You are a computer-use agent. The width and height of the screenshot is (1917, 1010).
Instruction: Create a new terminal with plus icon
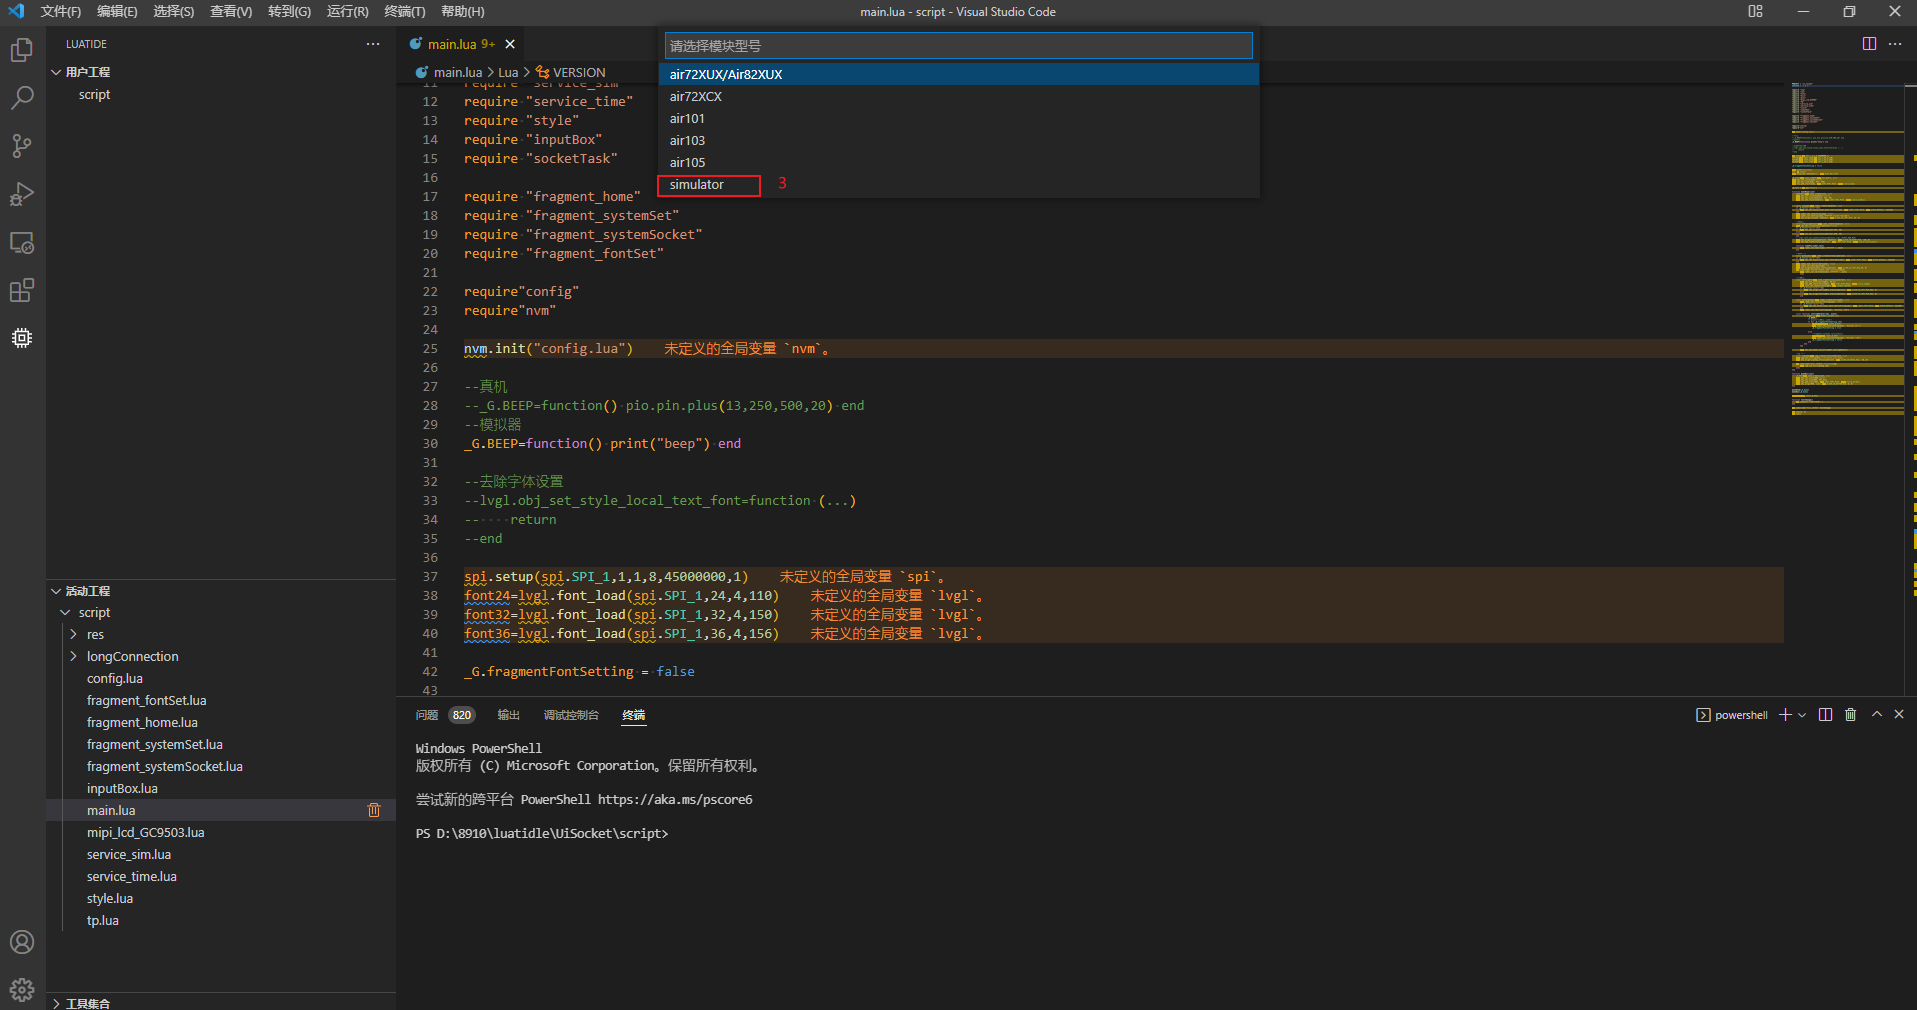tap(1785, 714)
